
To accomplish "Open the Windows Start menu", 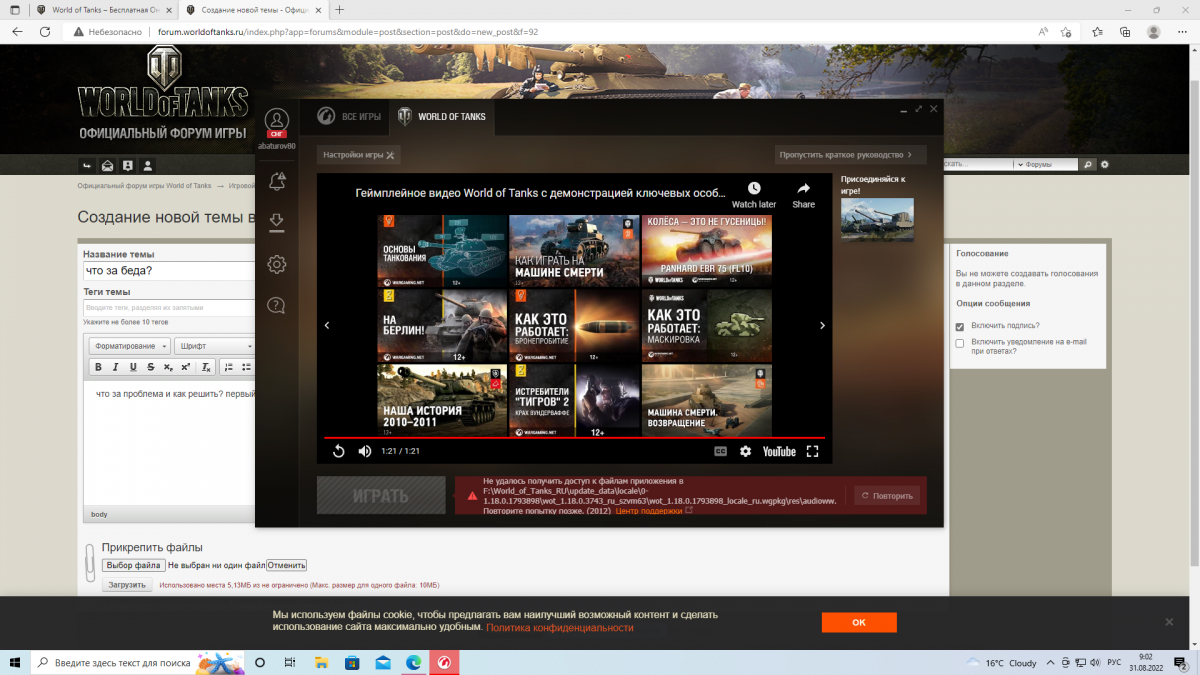I will pyautogui.click(x=15, y=662).
